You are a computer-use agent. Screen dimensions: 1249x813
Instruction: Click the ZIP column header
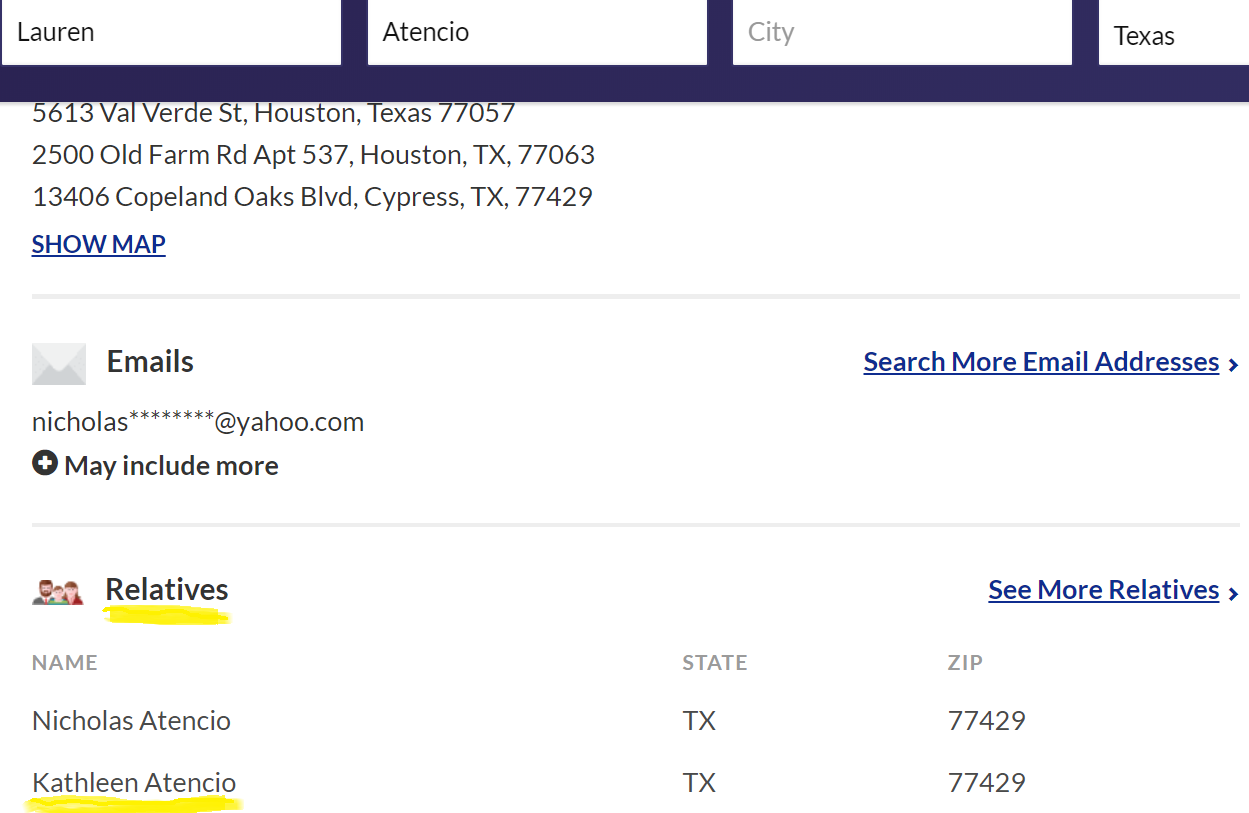tap(965, 663)
